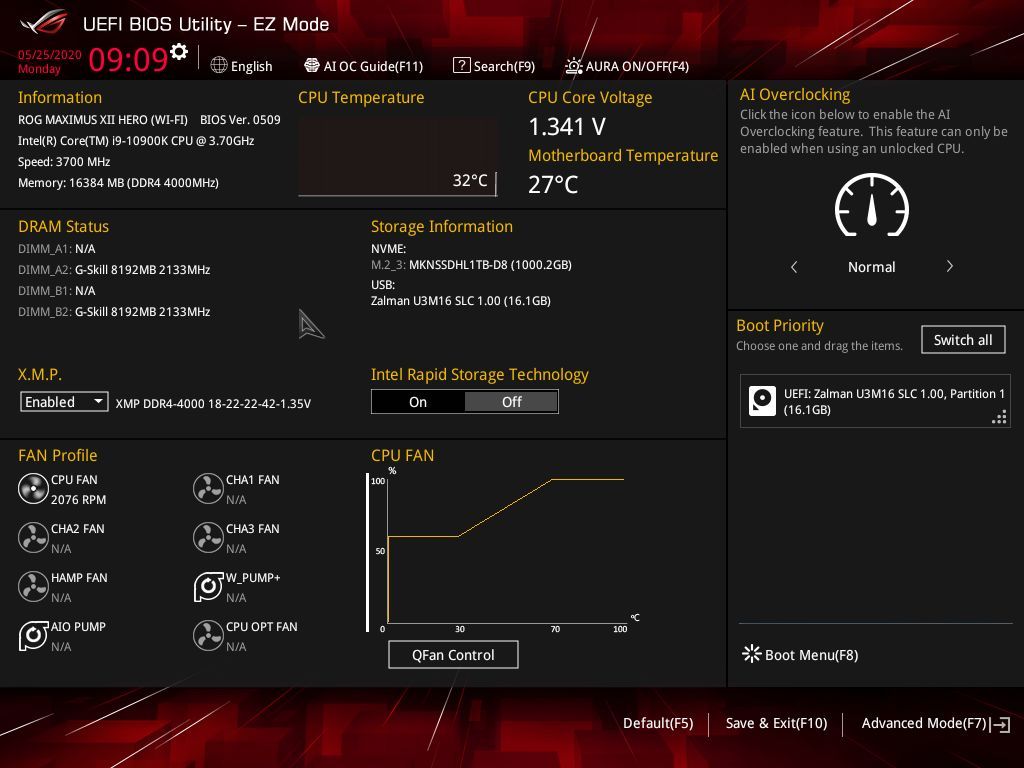Click XMP DDR4-4000 18-22-22-42-1.35V text
Viewport: 1024px width, 768px height.
click(213, 404)
